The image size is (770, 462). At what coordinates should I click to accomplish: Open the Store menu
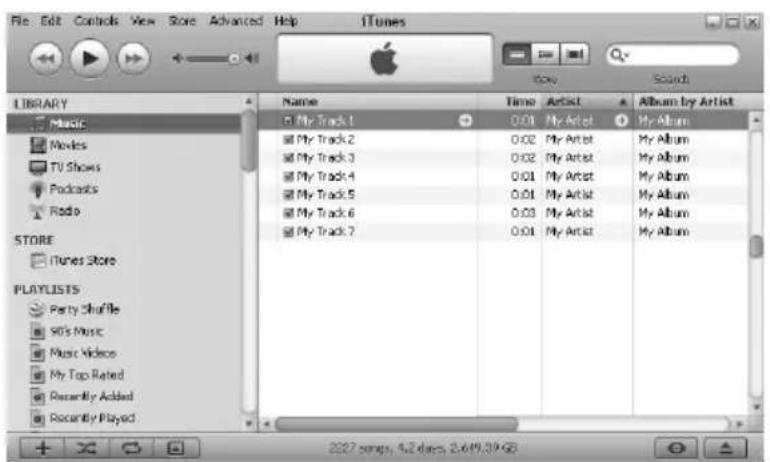pos(182,21)
